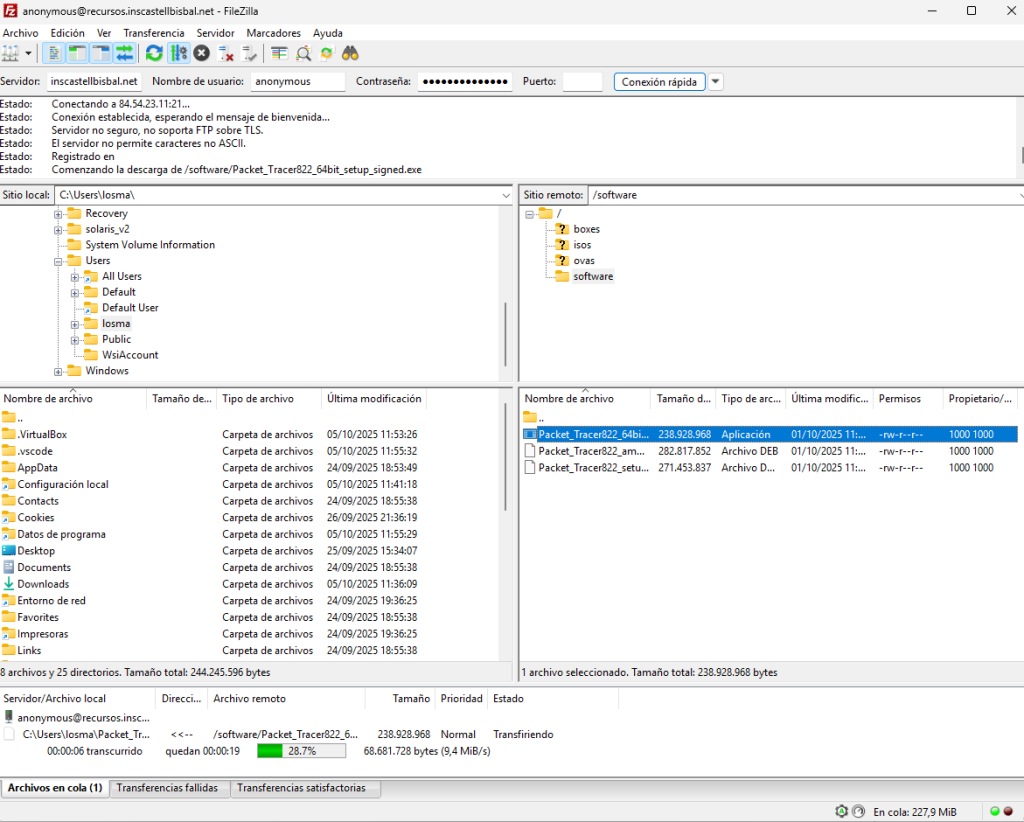Open the Conexión rápida history dropdown arrow
Viewport: 1024px width, 822px height.
click(716, 82)
